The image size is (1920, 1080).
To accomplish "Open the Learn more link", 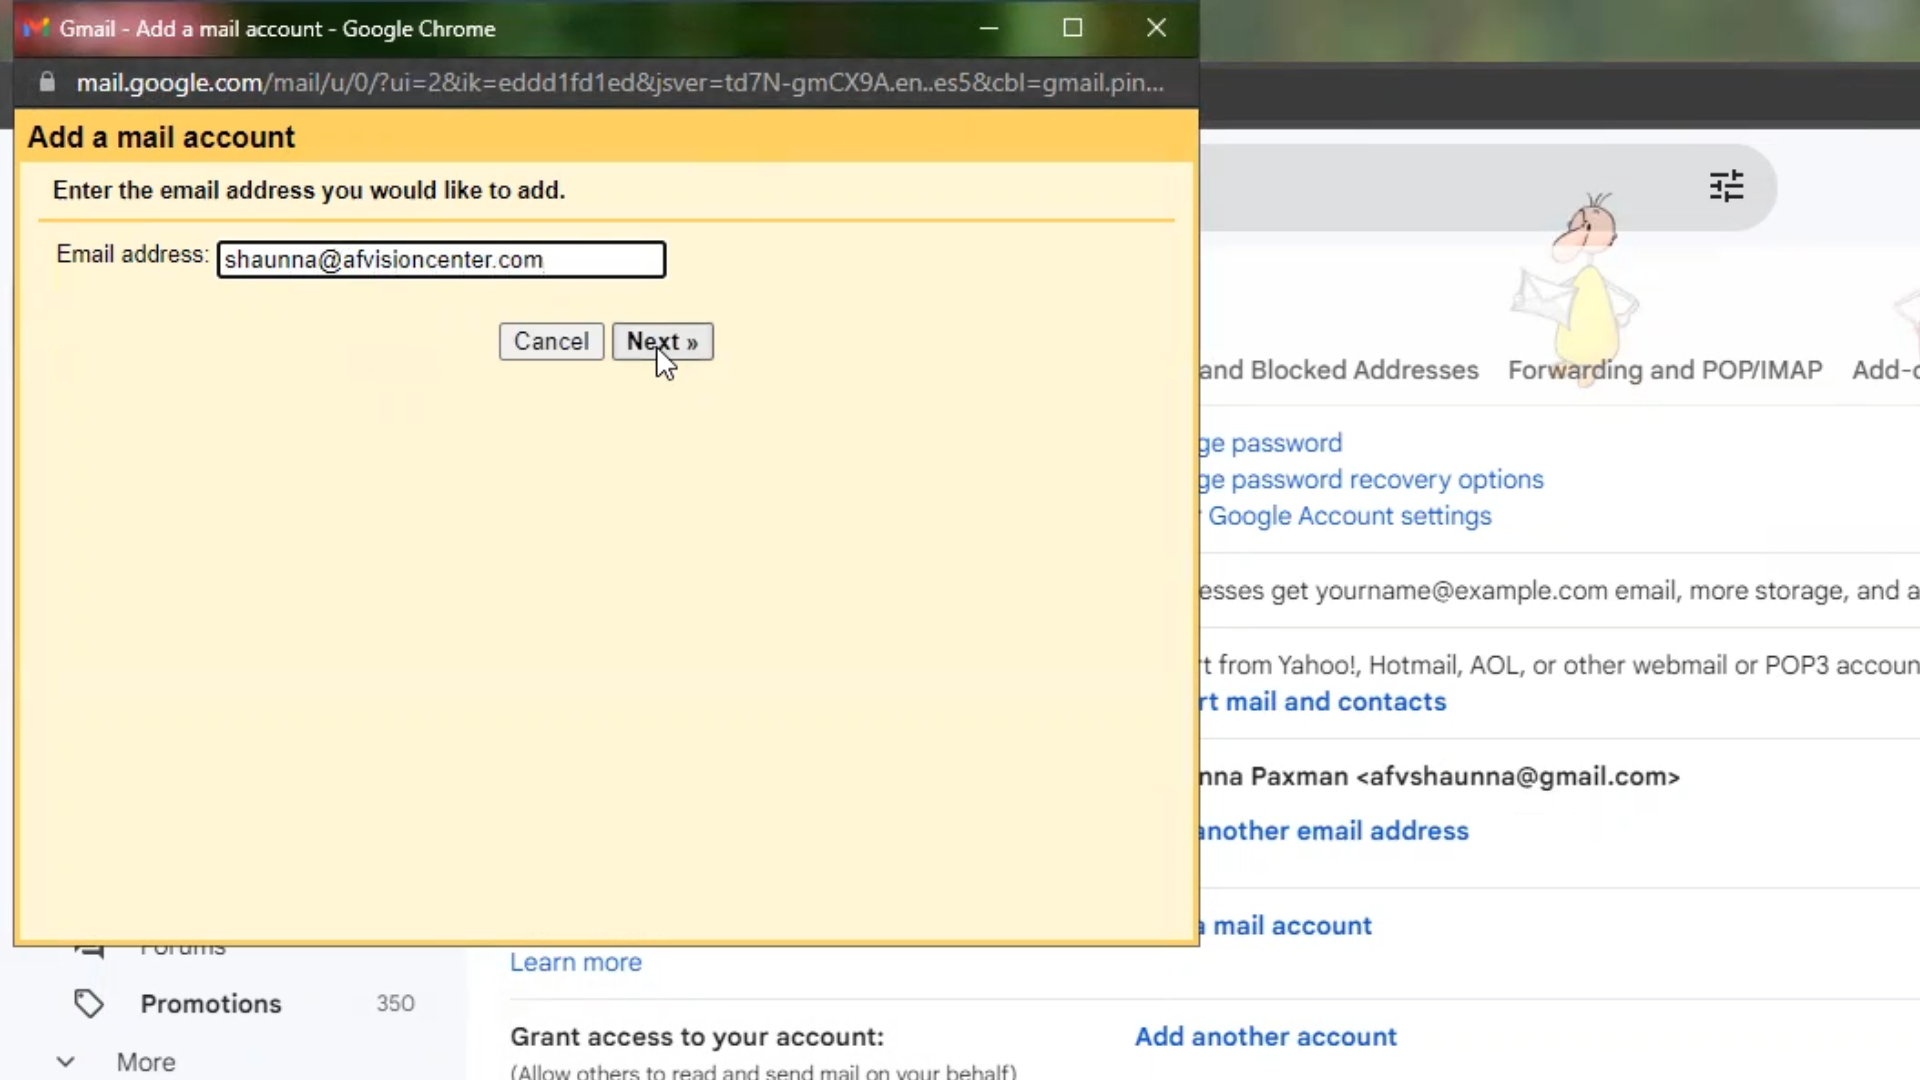I will pyautogui.click(x=576, y=962).
